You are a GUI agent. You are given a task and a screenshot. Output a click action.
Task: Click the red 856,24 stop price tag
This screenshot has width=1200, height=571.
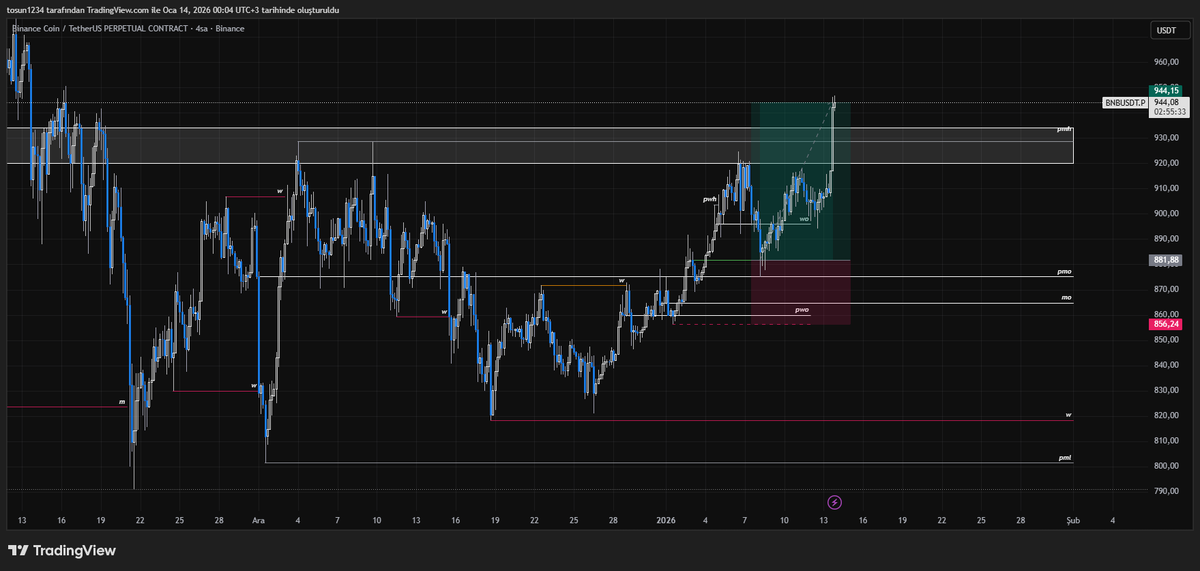tap(1166, 324)
